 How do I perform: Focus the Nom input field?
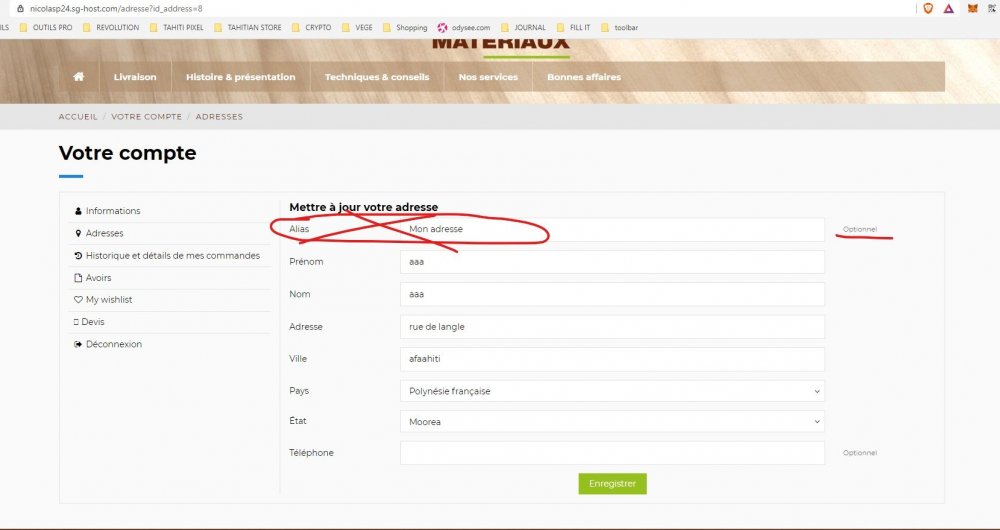612,294
